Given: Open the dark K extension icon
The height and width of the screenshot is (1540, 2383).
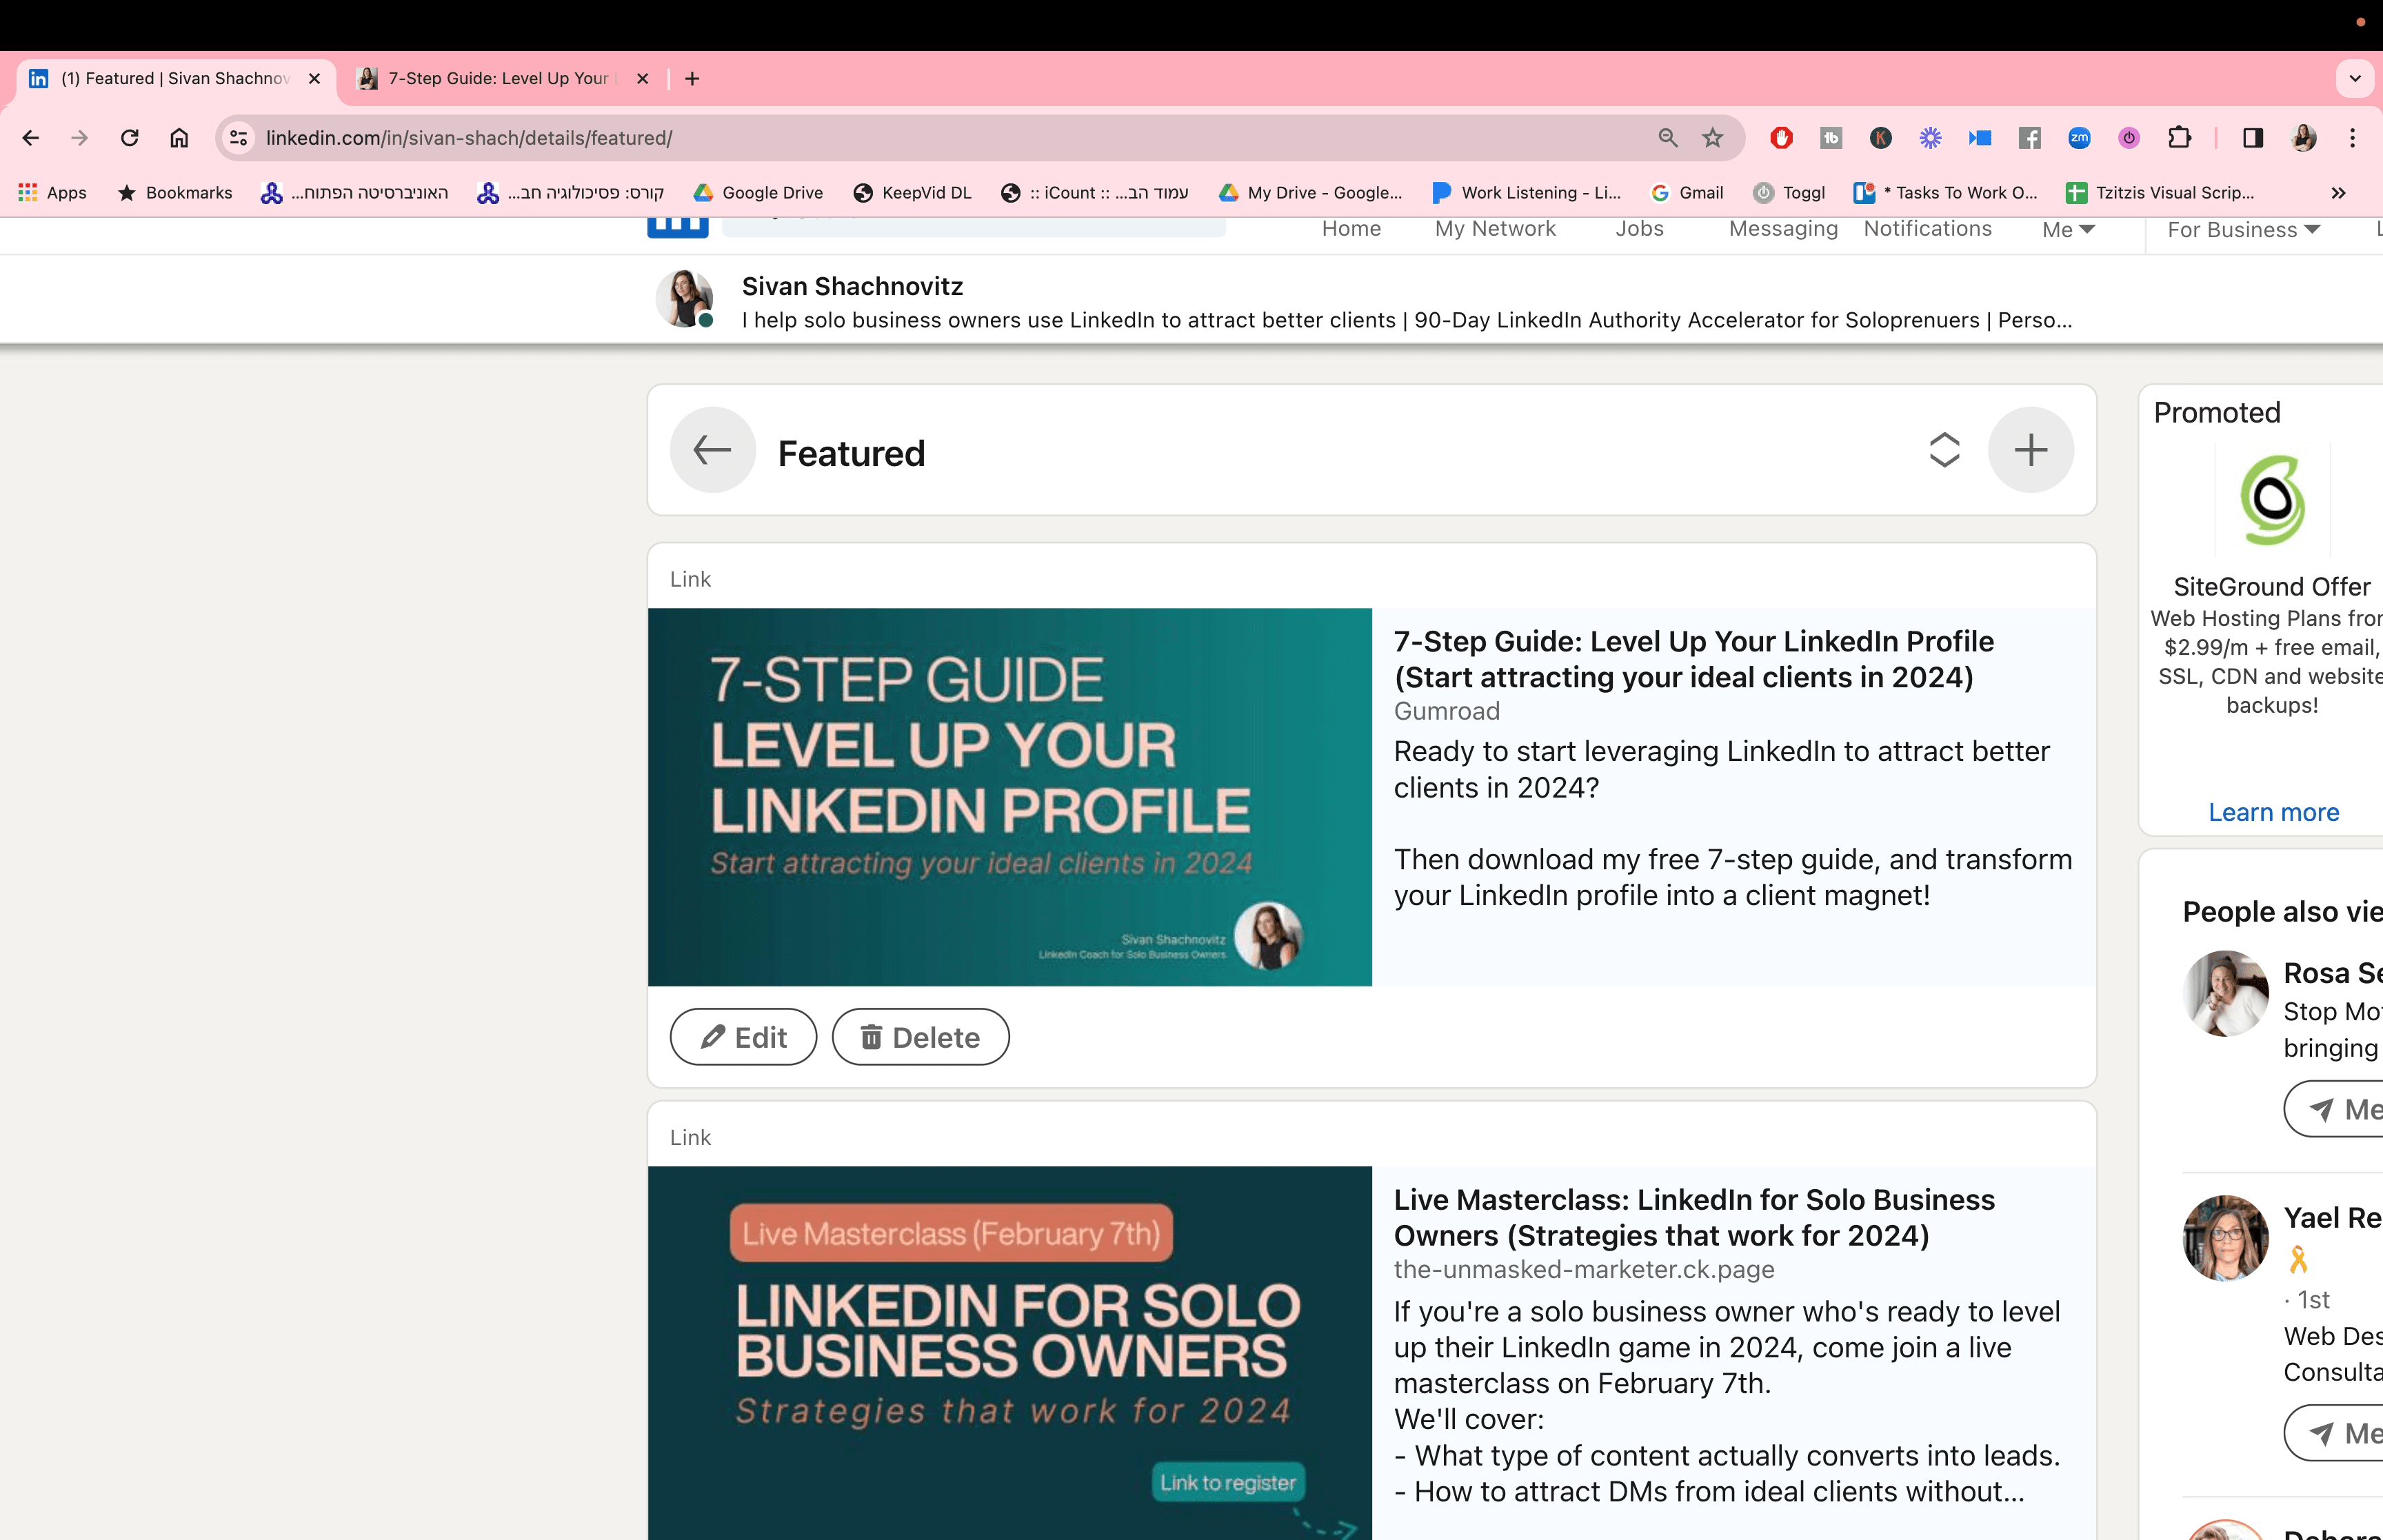Looking at the screenshot, I should click(1881, 138).
